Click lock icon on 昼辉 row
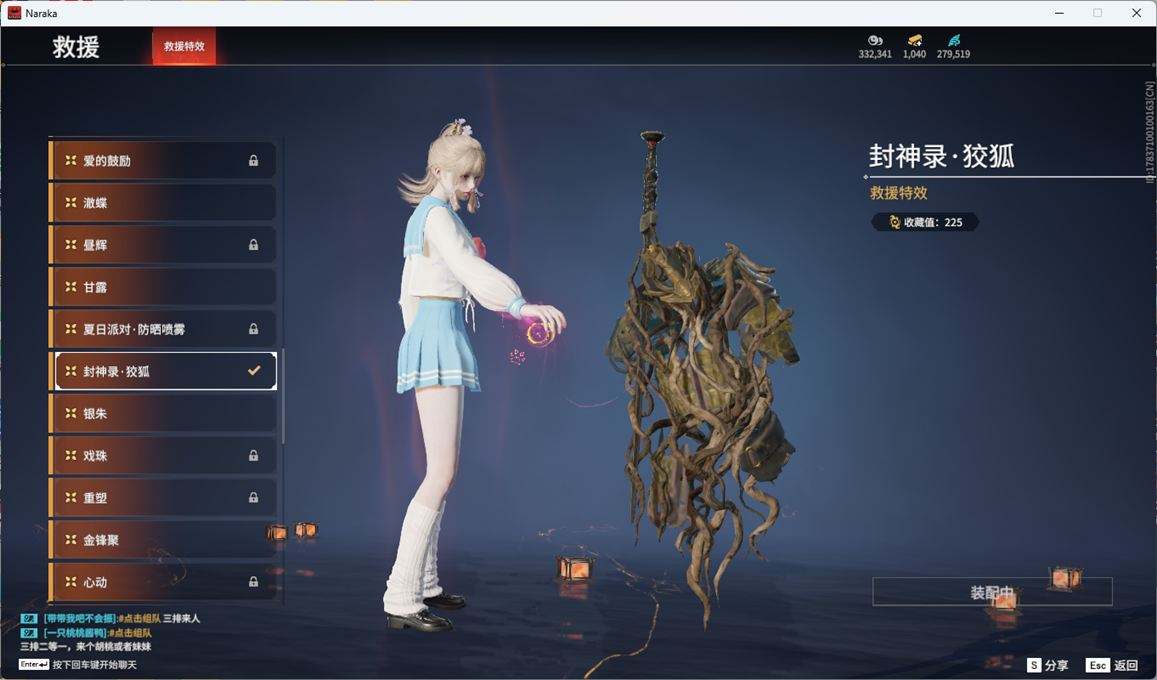Viewport: 1157px width, 680px height. (253, 244)
